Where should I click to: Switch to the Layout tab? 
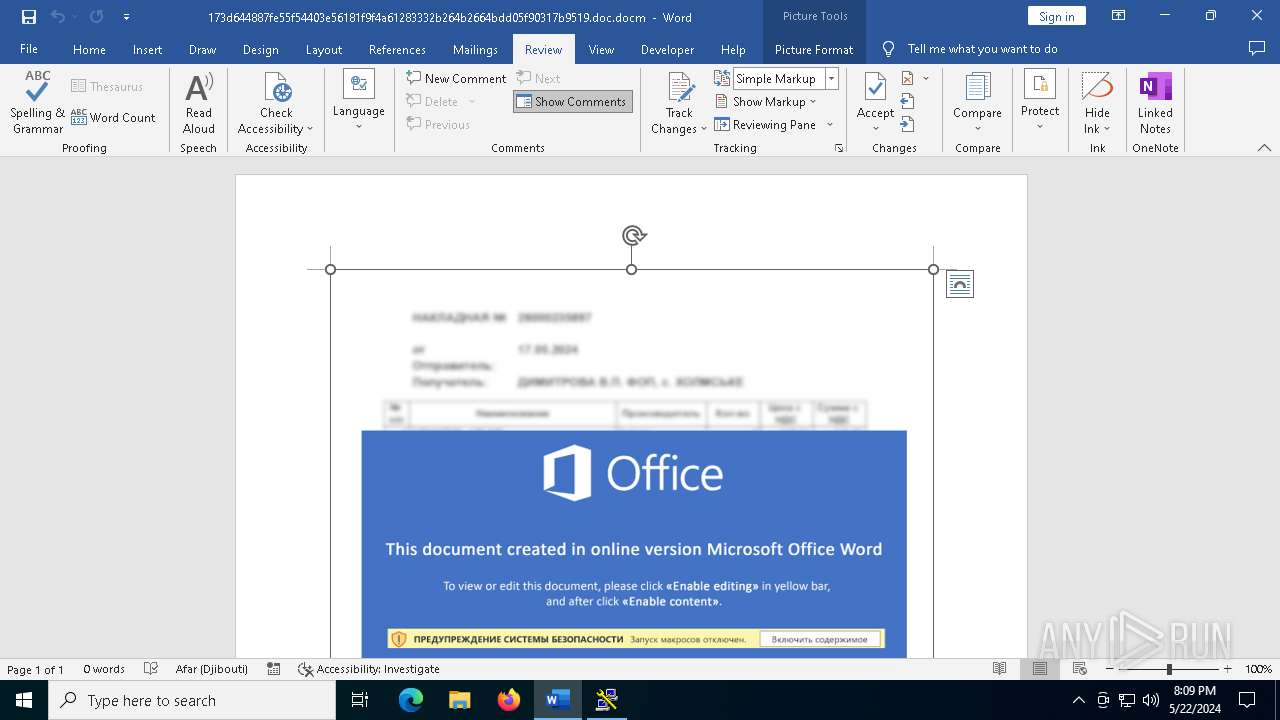click(x=323, y=49)
